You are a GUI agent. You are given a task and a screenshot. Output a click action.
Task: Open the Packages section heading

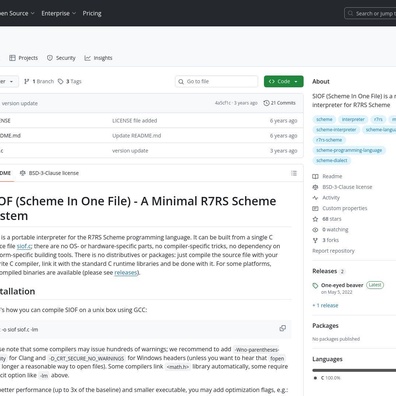coord(325,326)
